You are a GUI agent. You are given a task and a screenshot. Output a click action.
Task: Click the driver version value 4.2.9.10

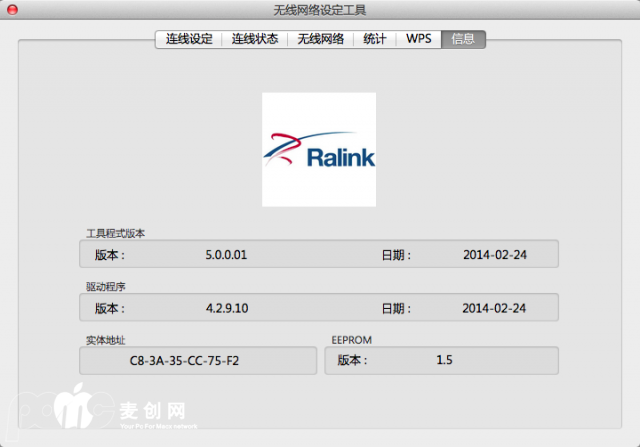pyautogui.click(x=226, y=308)
